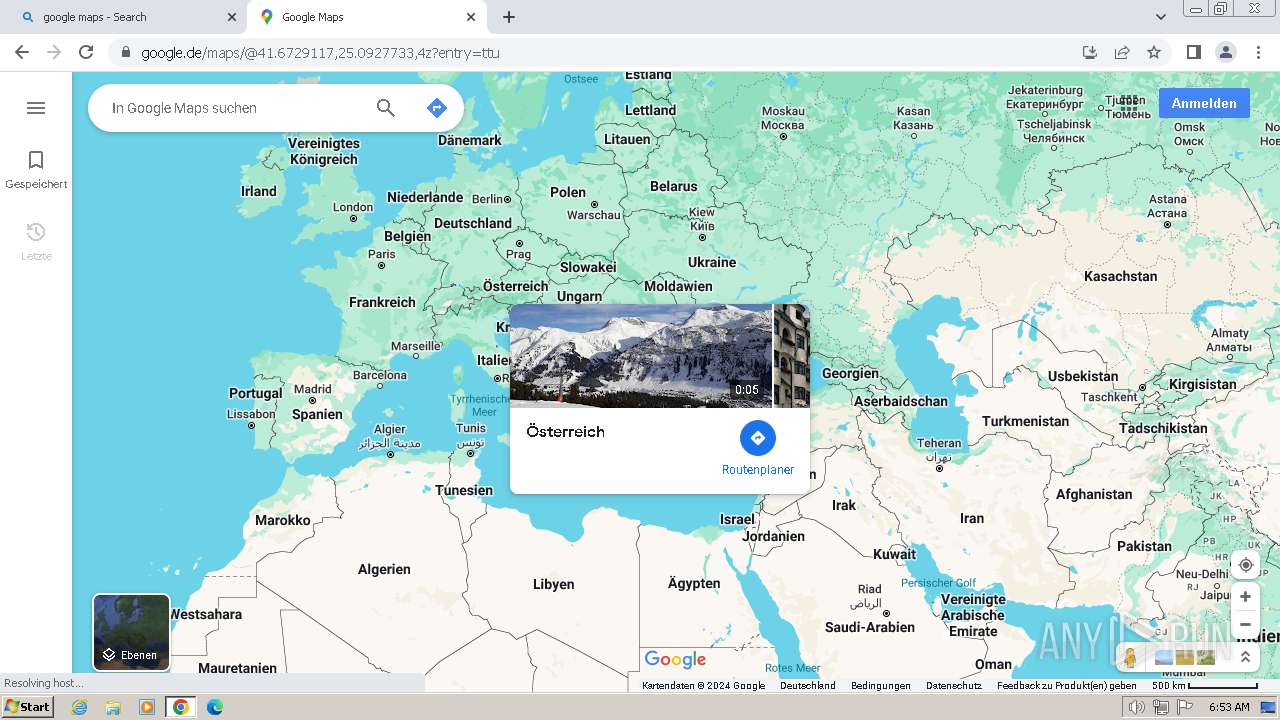Open a new browser tab

509,17
